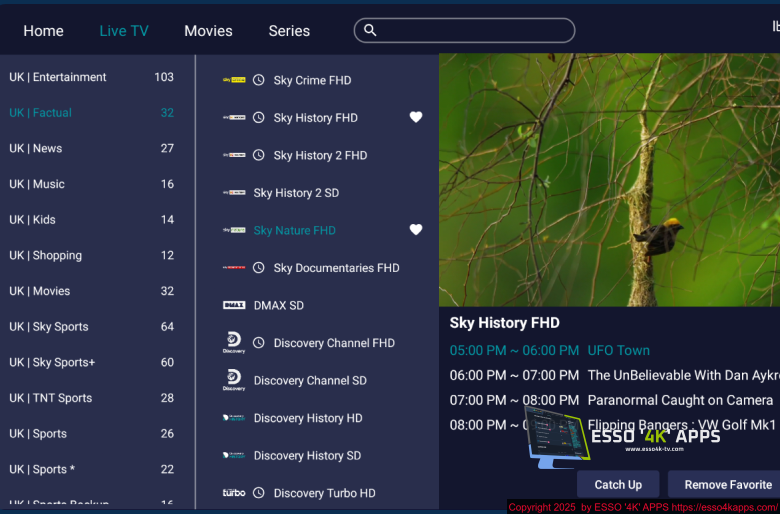Select the UK | News category
This screenshot has width=780, height=514.
pyautogui.click(x=92, y=148)
